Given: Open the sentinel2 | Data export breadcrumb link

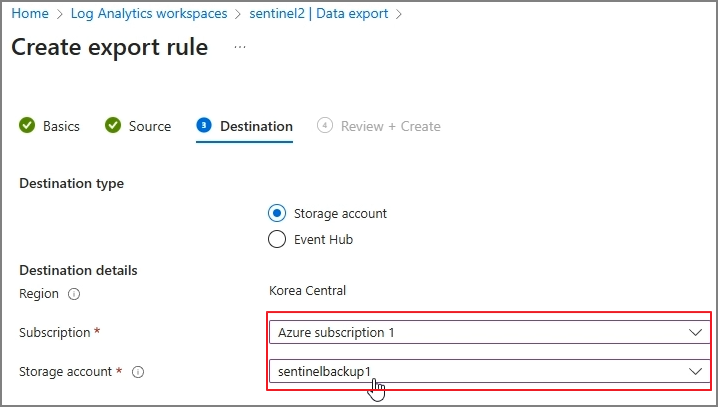Looking at the screenshot, I should pos(319,14).
